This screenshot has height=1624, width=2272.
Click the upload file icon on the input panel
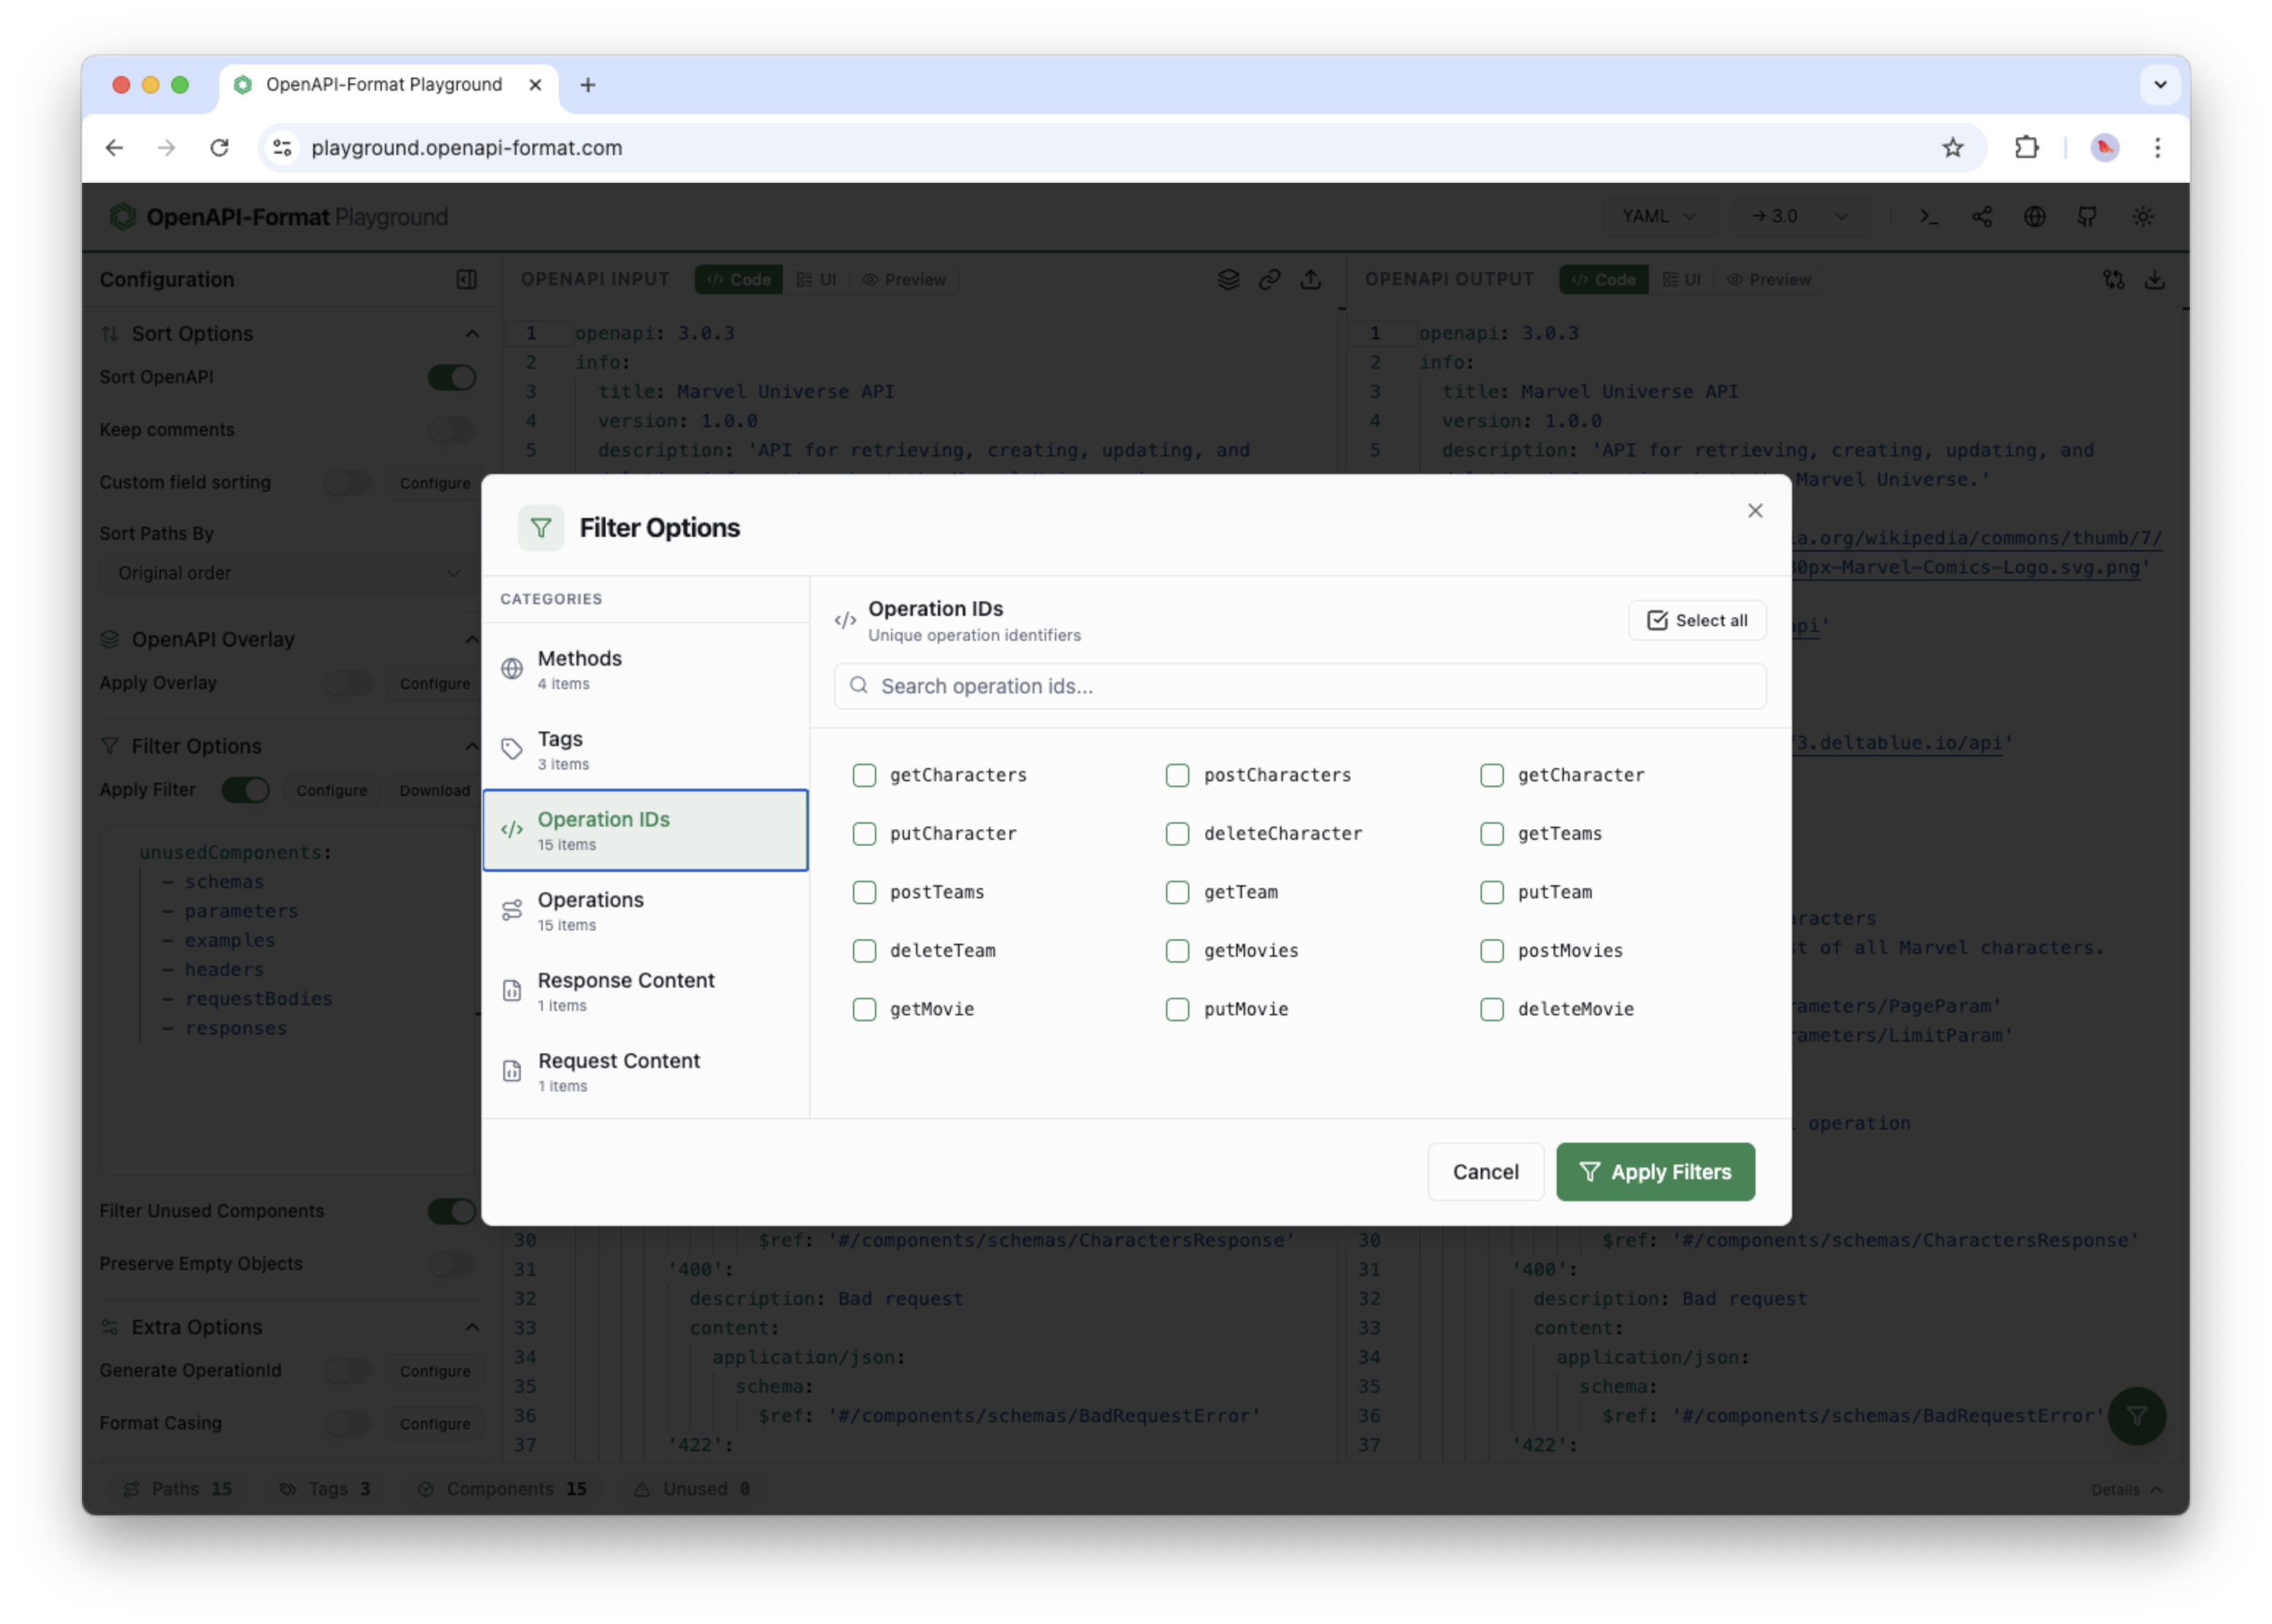(1312, 280)
